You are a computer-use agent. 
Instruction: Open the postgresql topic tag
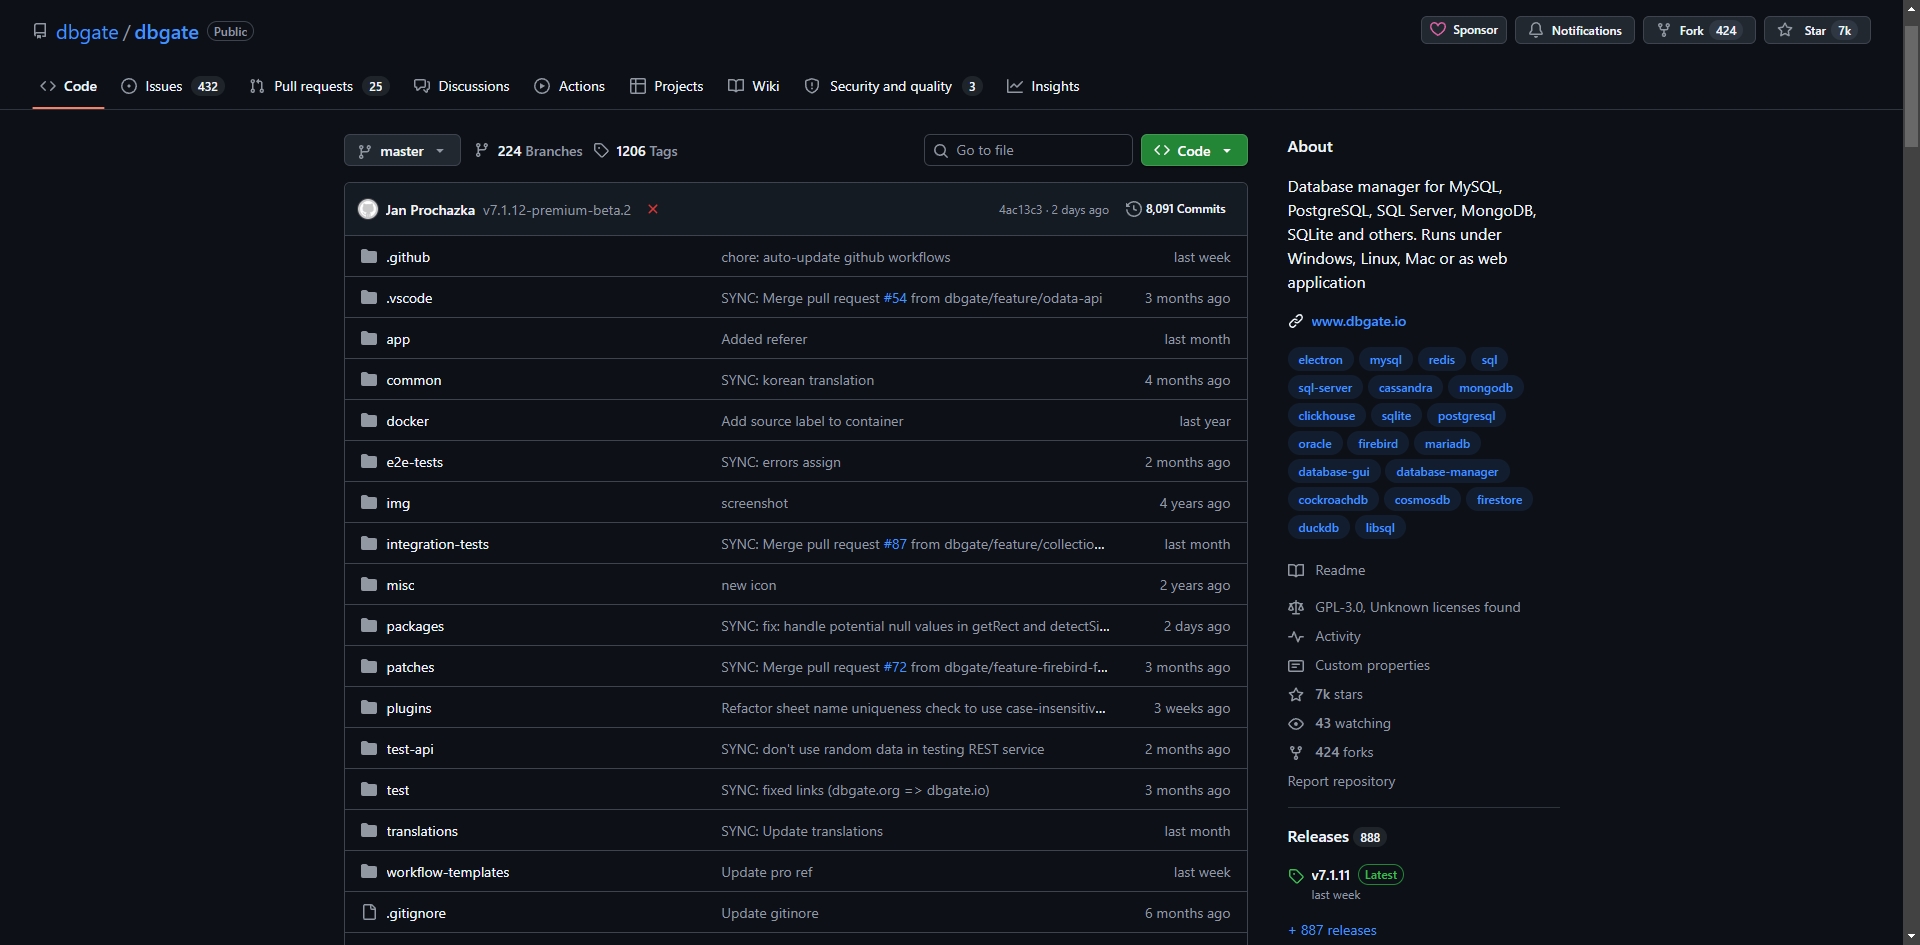(x=1466, y=415)
